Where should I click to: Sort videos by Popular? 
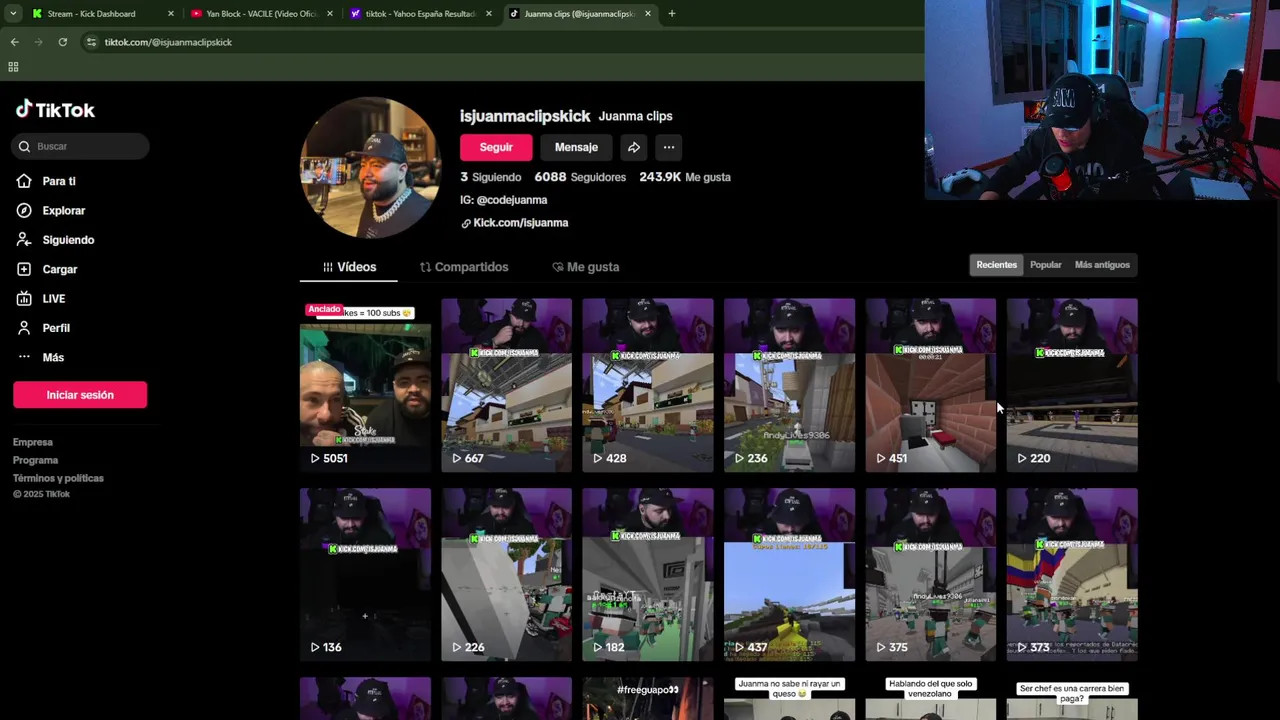click(1046, 265)
